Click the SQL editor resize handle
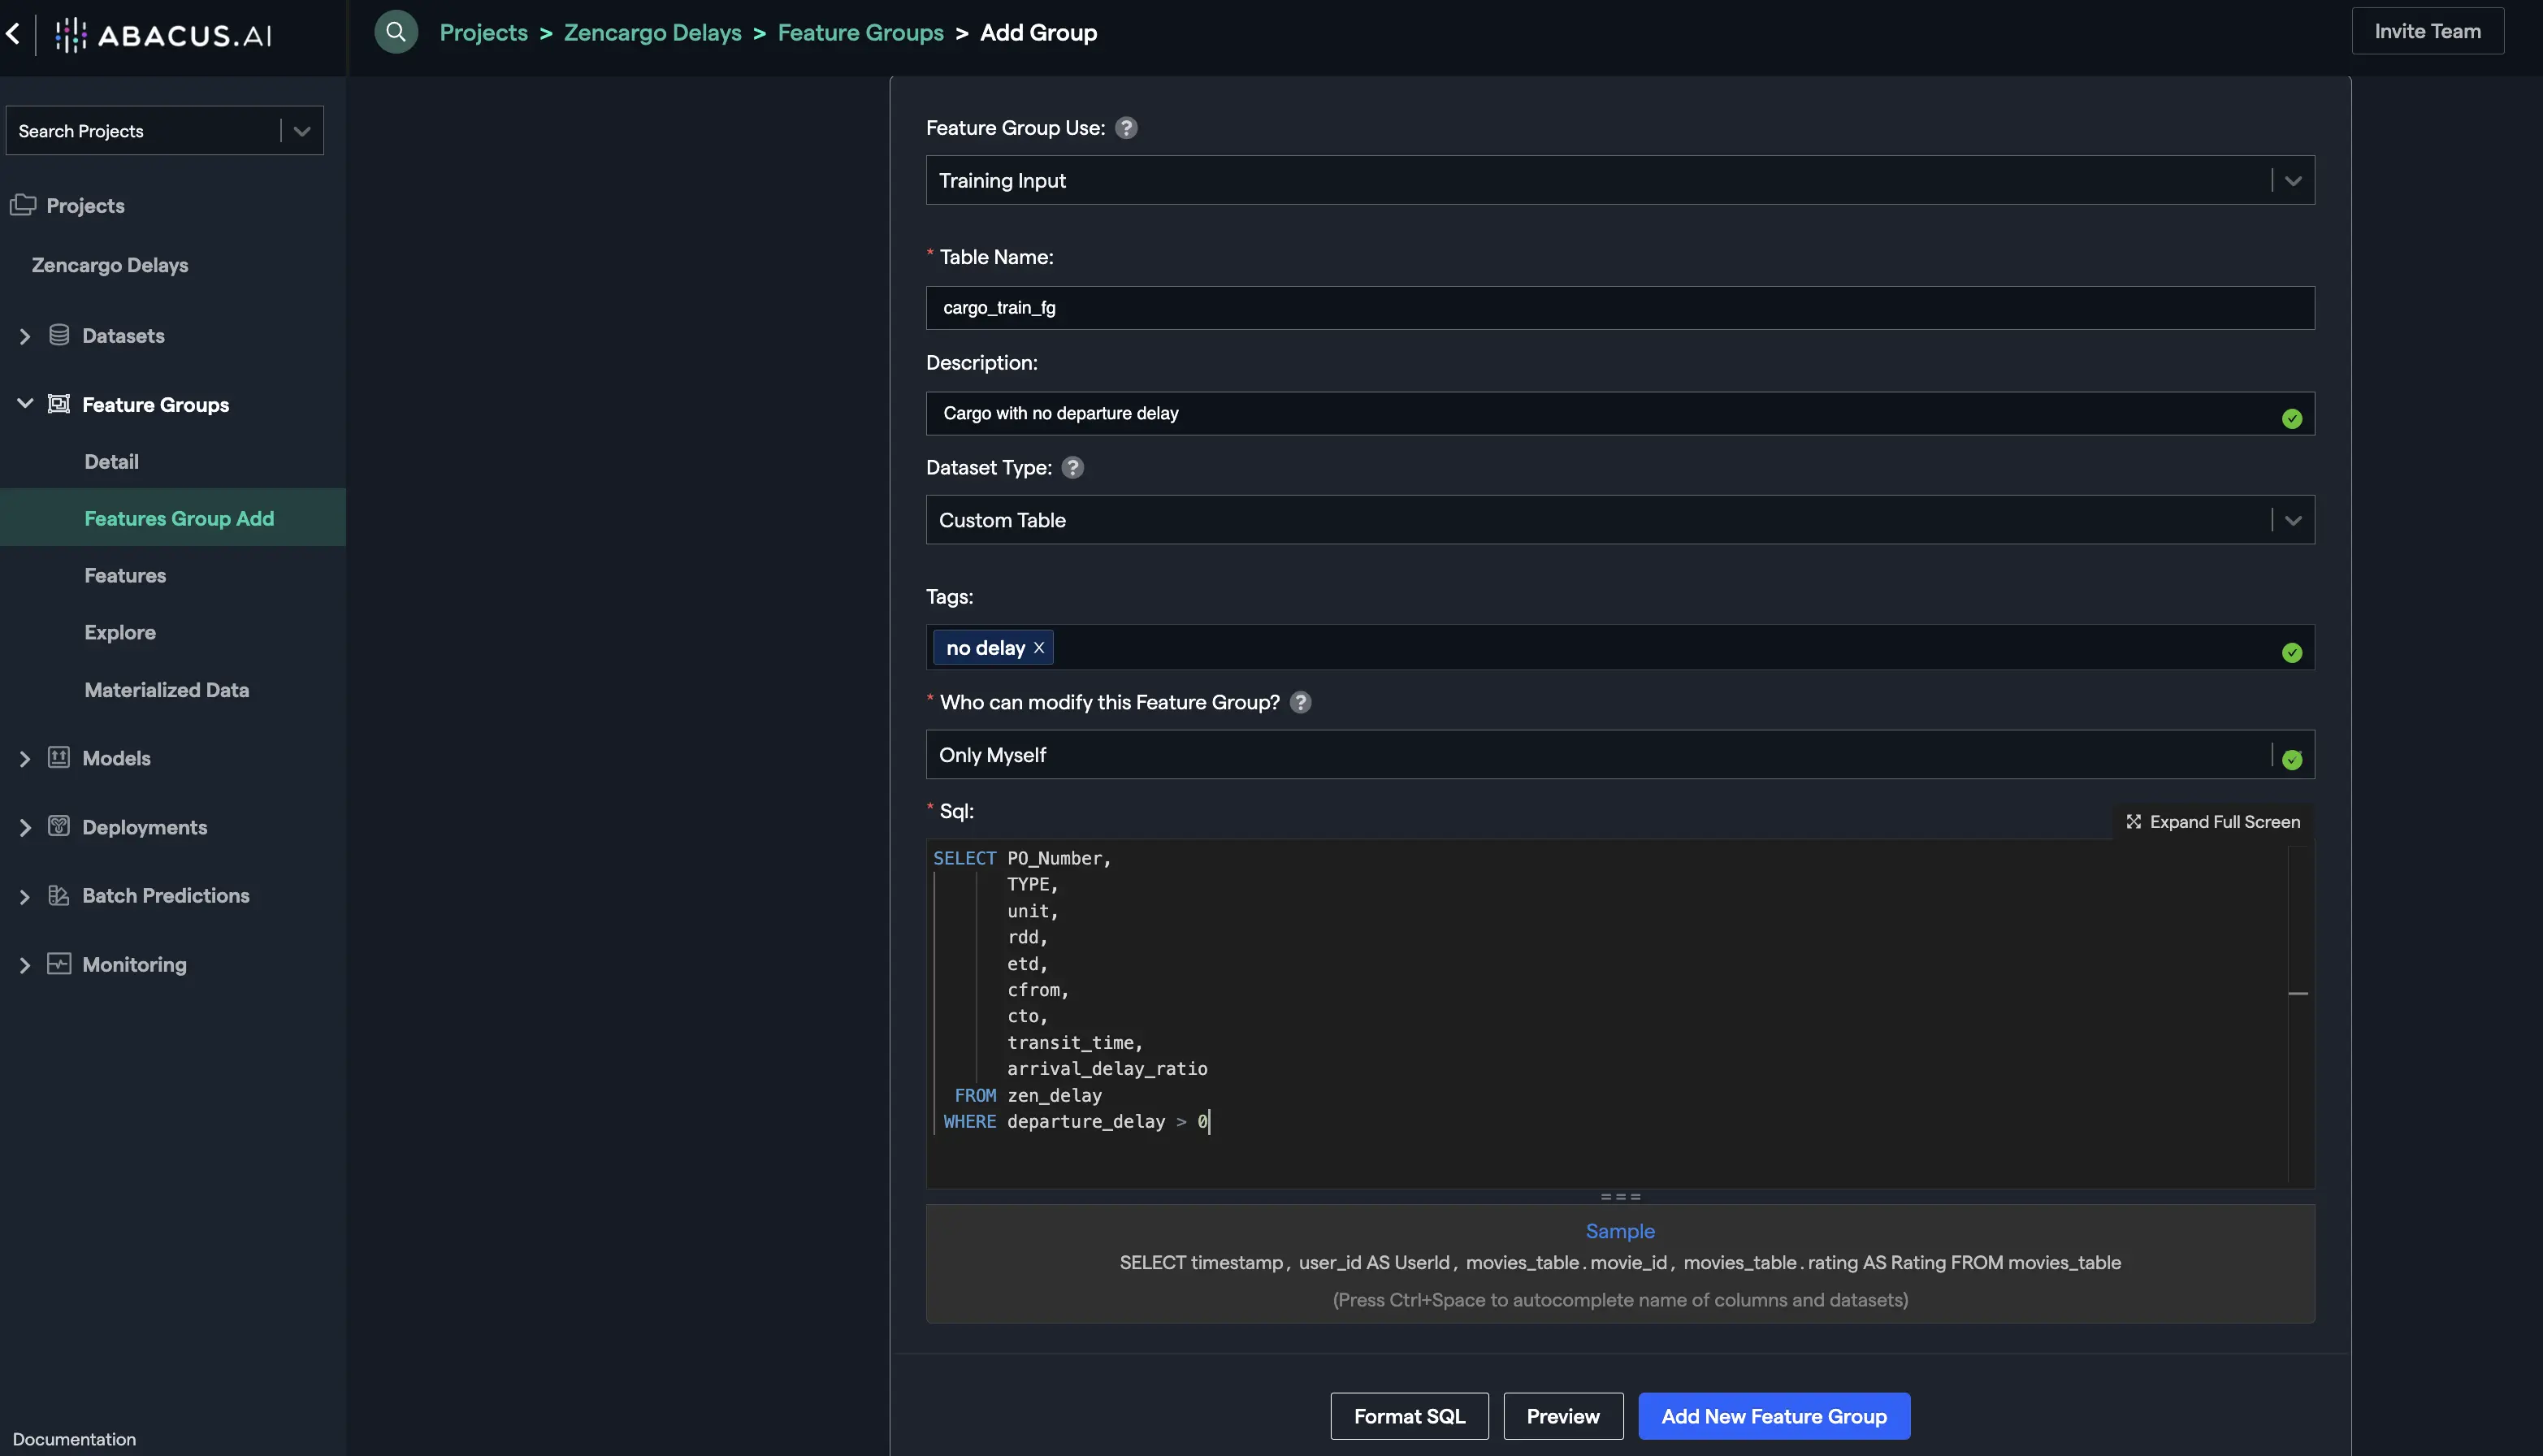2543x1456 pixels. tap(1620, 1197)
